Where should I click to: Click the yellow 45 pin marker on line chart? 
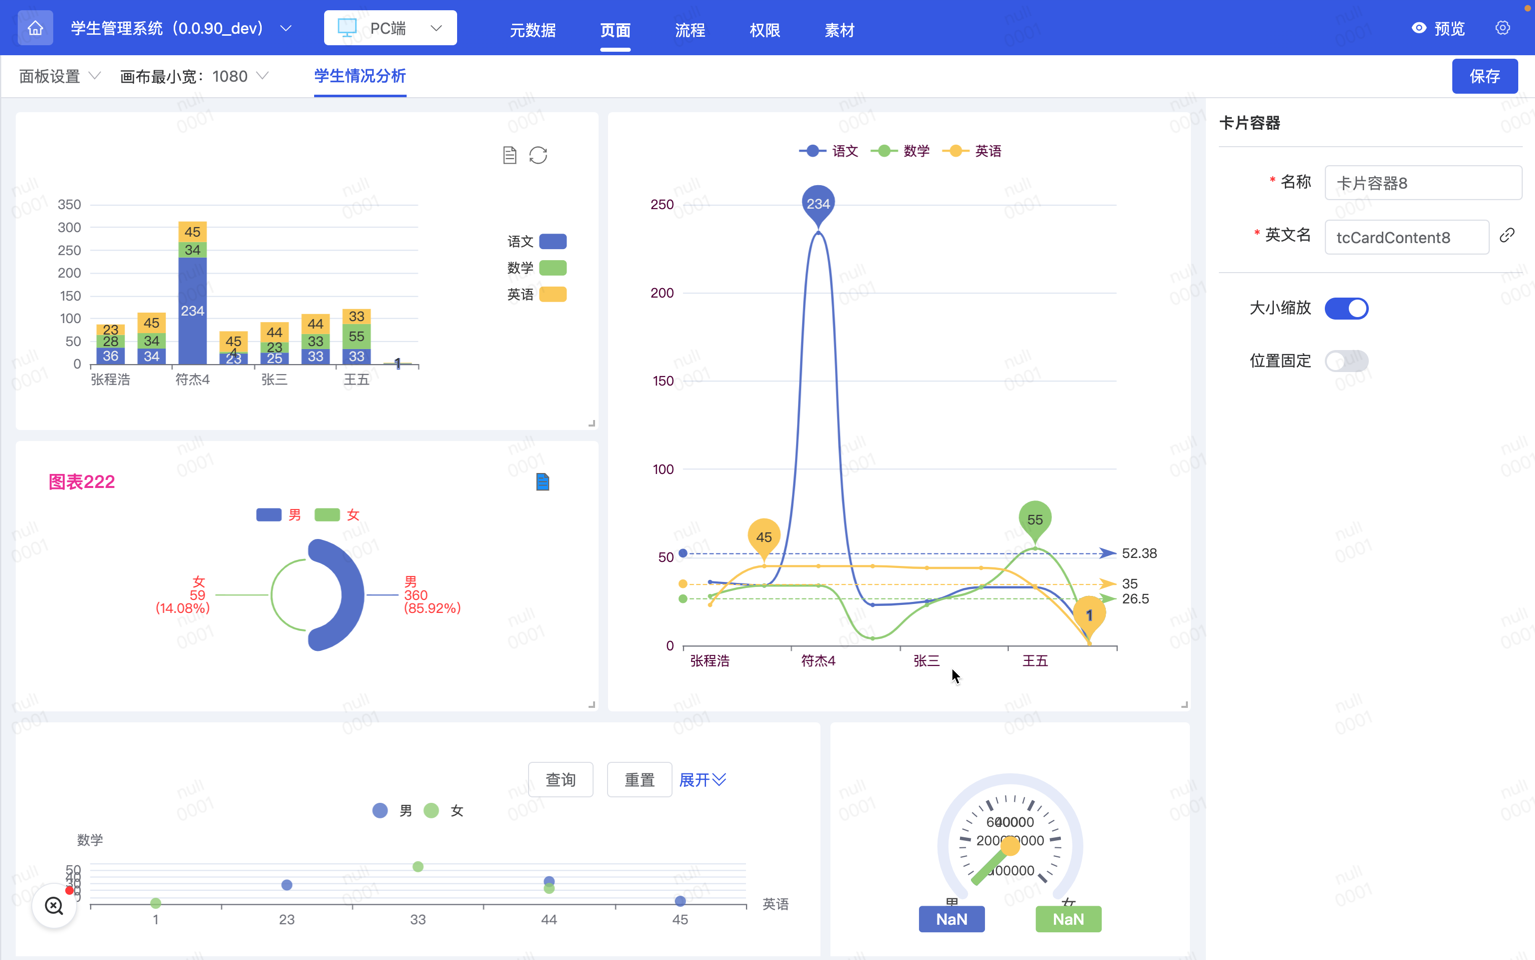pos(764,537)
